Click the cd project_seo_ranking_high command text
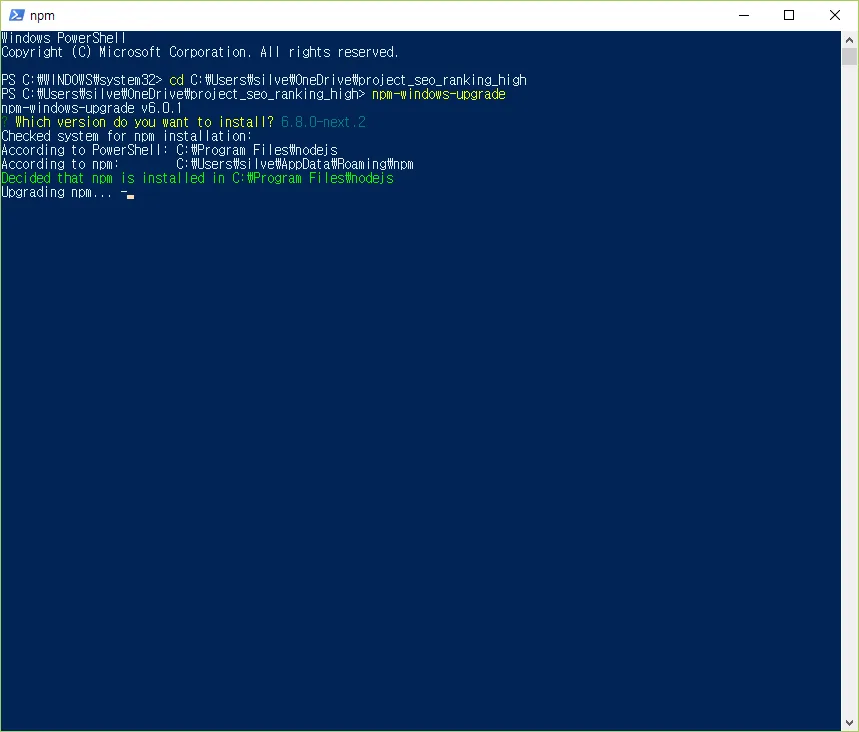The height and width of the screenshot is (732, 859). (x=347, y=80)
